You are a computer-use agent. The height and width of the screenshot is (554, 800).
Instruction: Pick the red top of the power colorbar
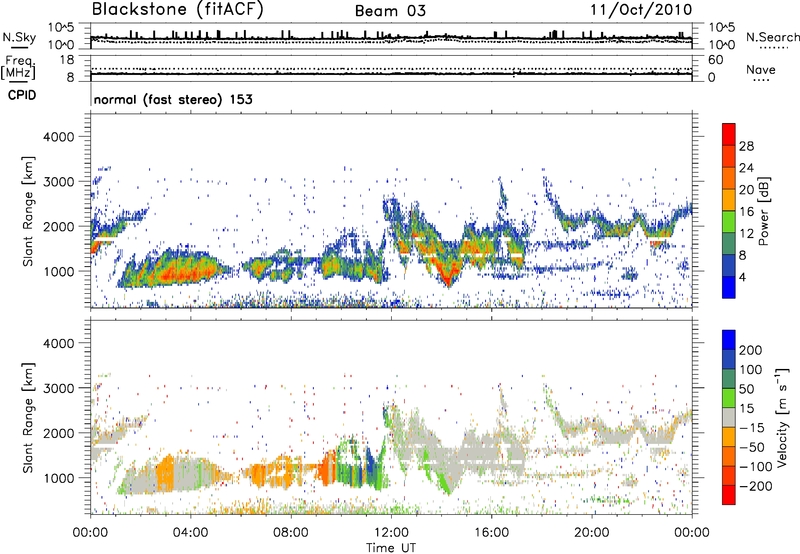coord(729,134)
